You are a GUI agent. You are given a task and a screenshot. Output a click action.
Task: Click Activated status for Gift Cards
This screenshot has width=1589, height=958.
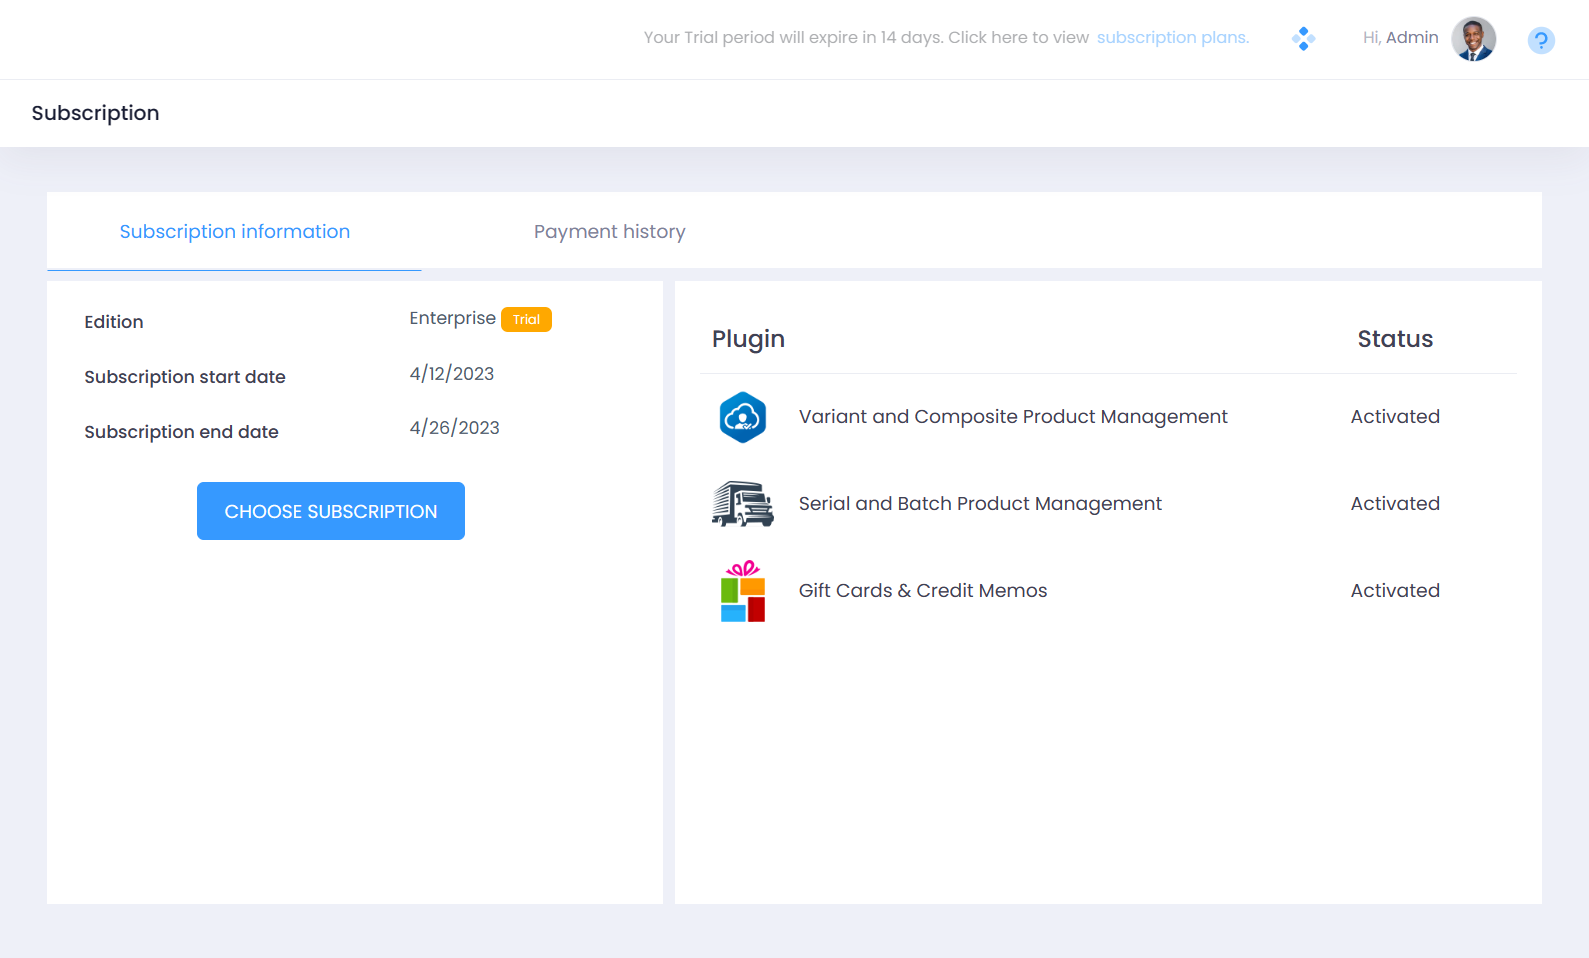coord(1394,591)
